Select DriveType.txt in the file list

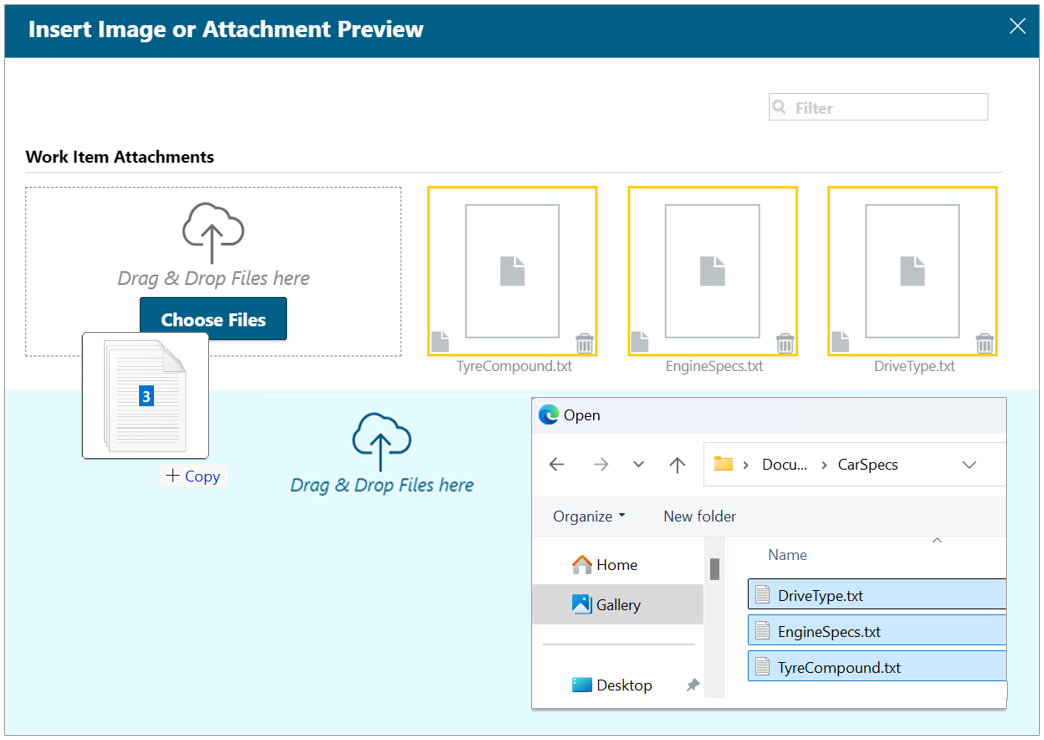(877, 595)
